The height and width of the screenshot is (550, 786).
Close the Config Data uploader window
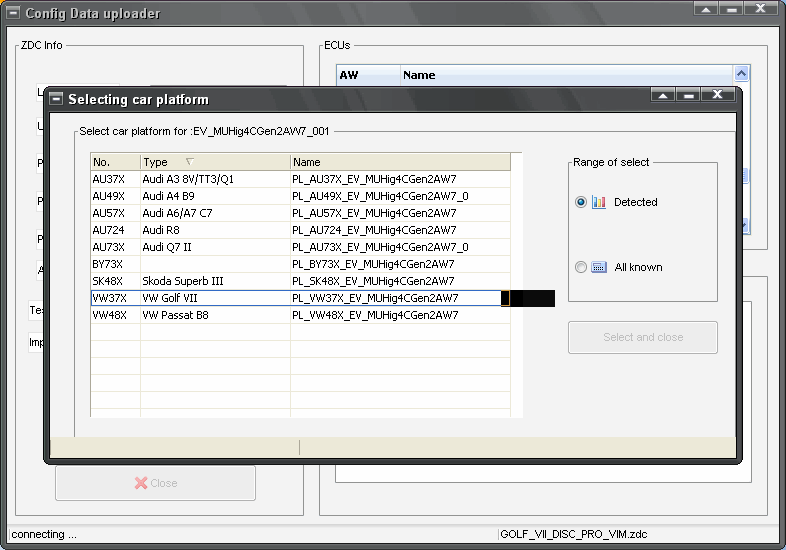click(x=760, y=9)
